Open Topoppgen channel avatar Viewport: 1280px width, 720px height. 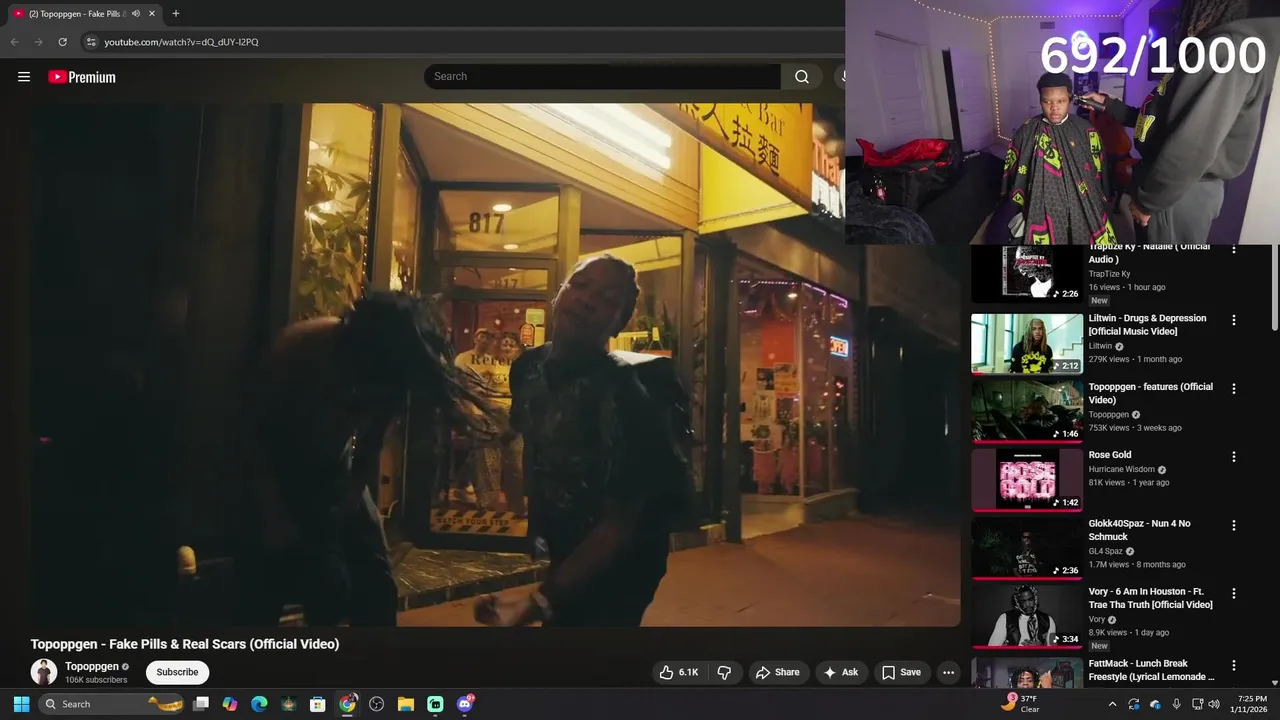click(x=44, y=672)
